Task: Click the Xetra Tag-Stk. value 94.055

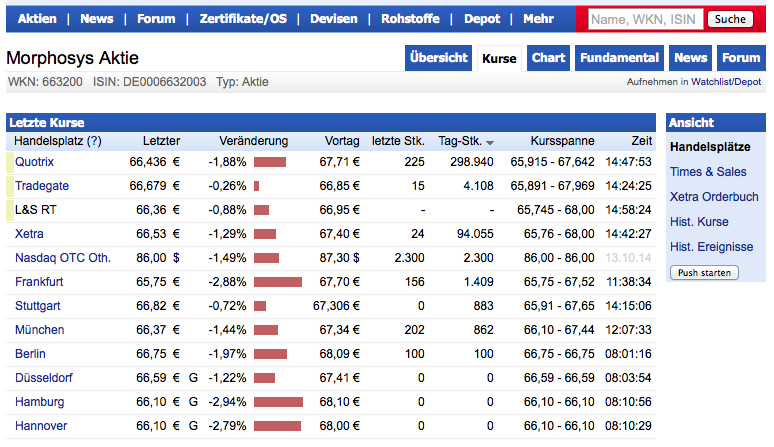Action: coord(475,234)
